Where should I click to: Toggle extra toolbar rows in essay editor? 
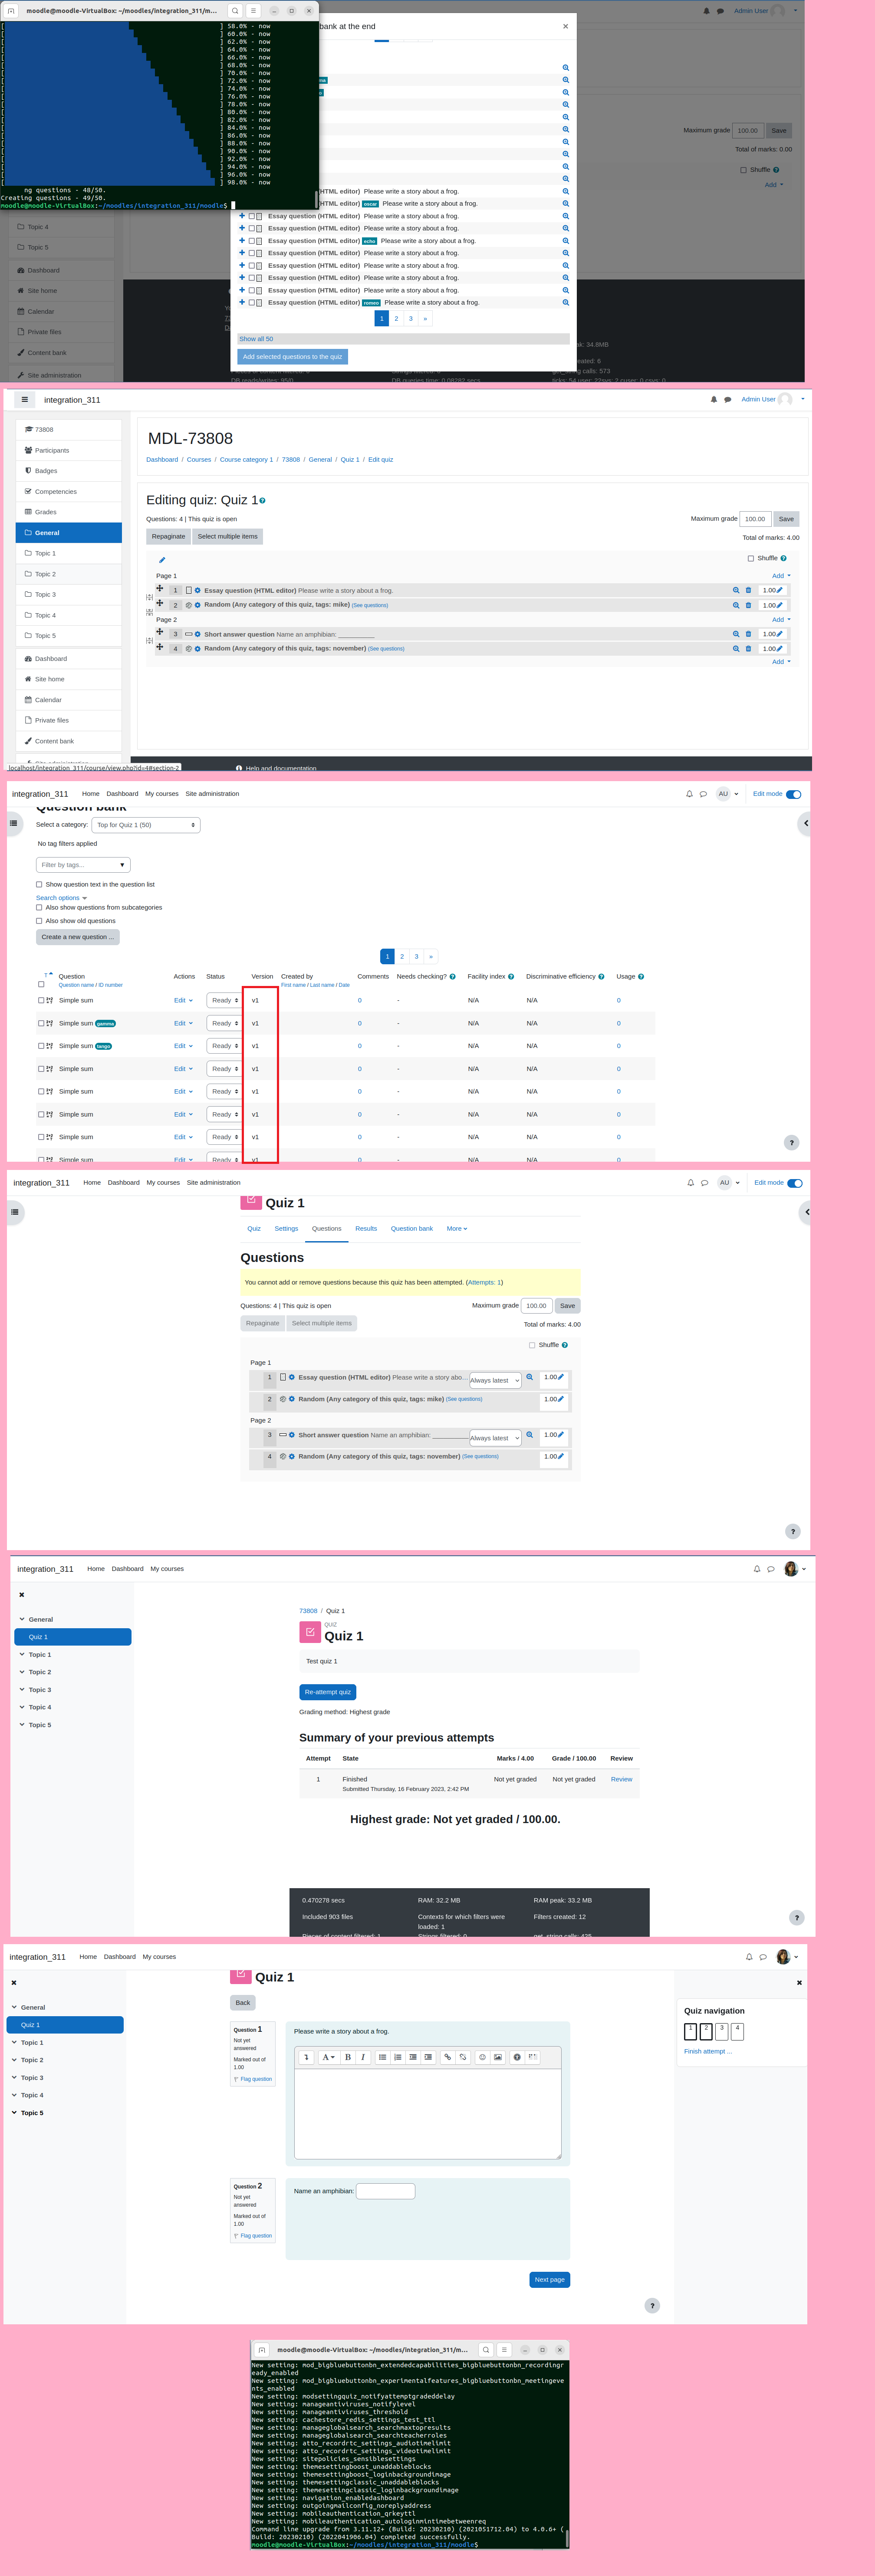307,2057
